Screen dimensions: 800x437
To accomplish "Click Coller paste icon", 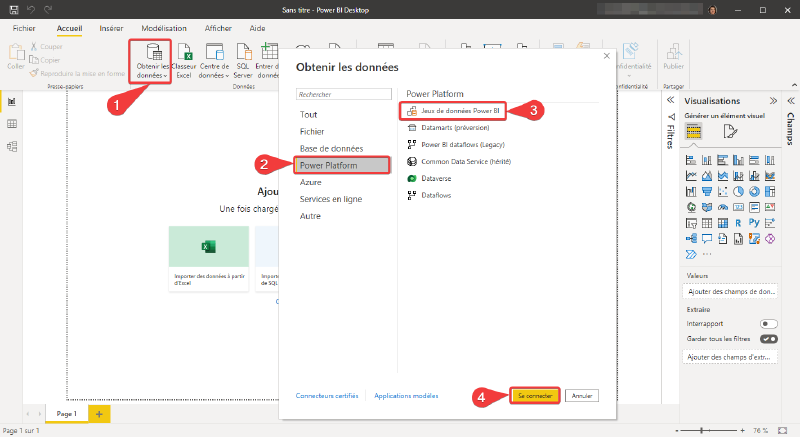I will (x=16, y=57).
